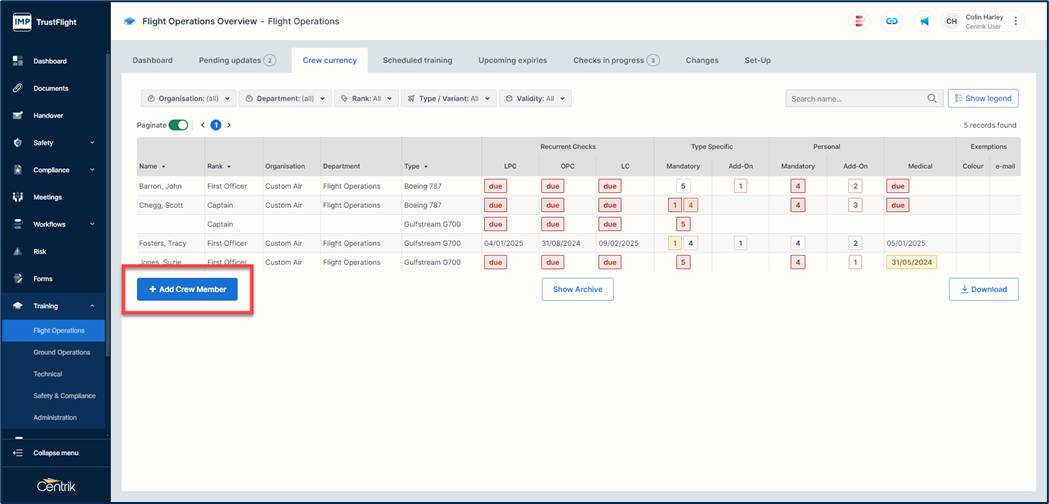Image resolution: width=1049 pixels, height=504 pixels.
Task: Click Jones, Suzie's Medical 31/05/2024 badge
Action: tap(911, 262)
